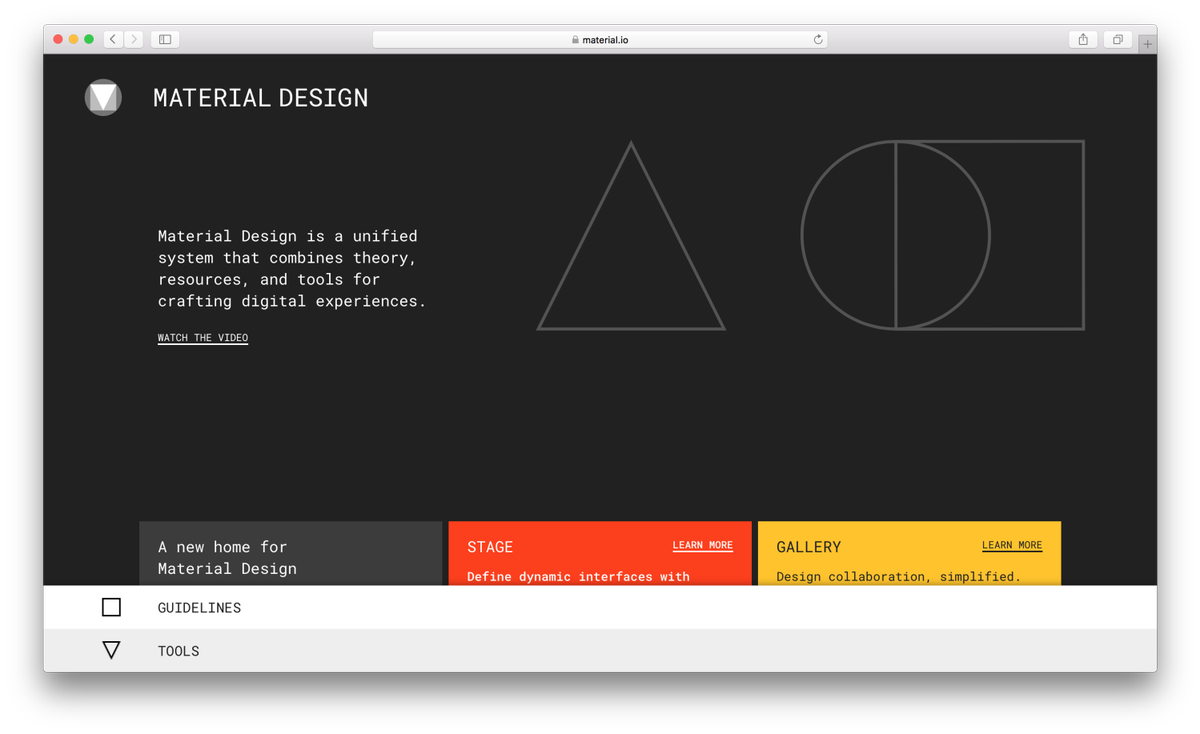Screen dimensions: 1200x734
Task: Click the square Guidelines icon
Action: pos(111,607)
